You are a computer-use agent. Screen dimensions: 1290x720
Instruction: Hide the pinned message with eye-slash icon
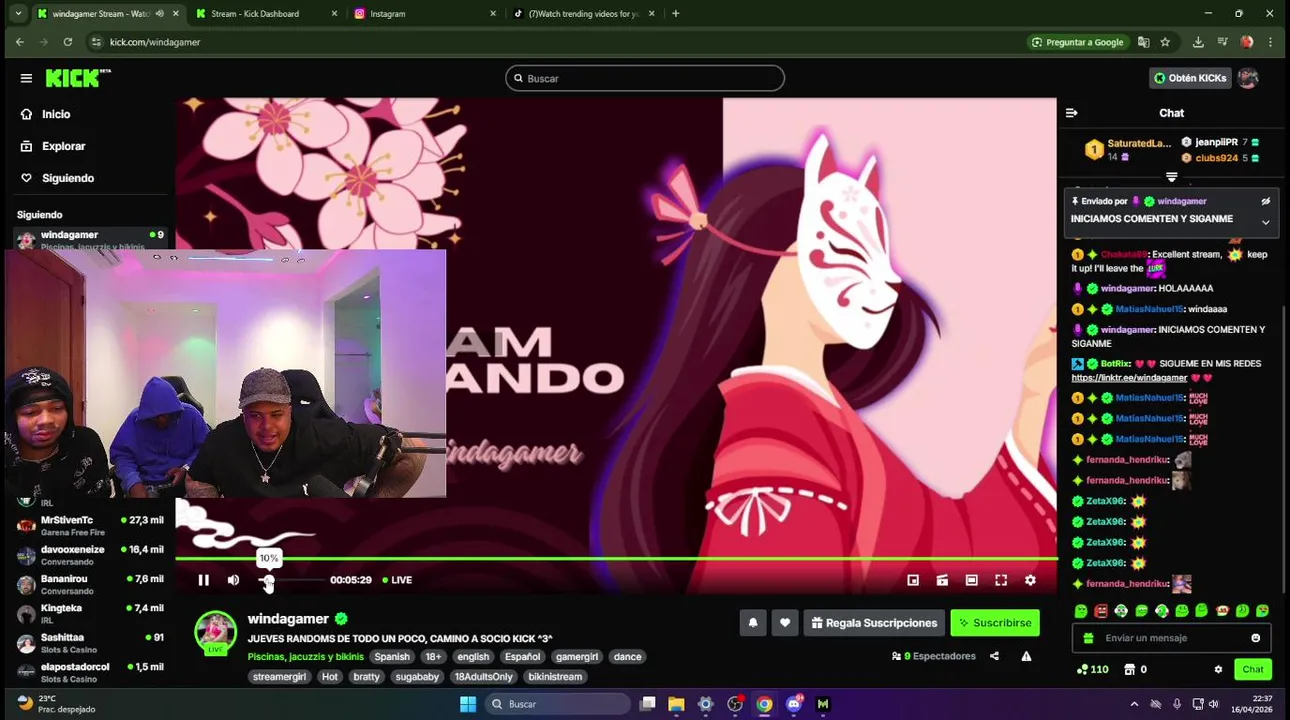pyautogui.click(x=1265, y=201)
